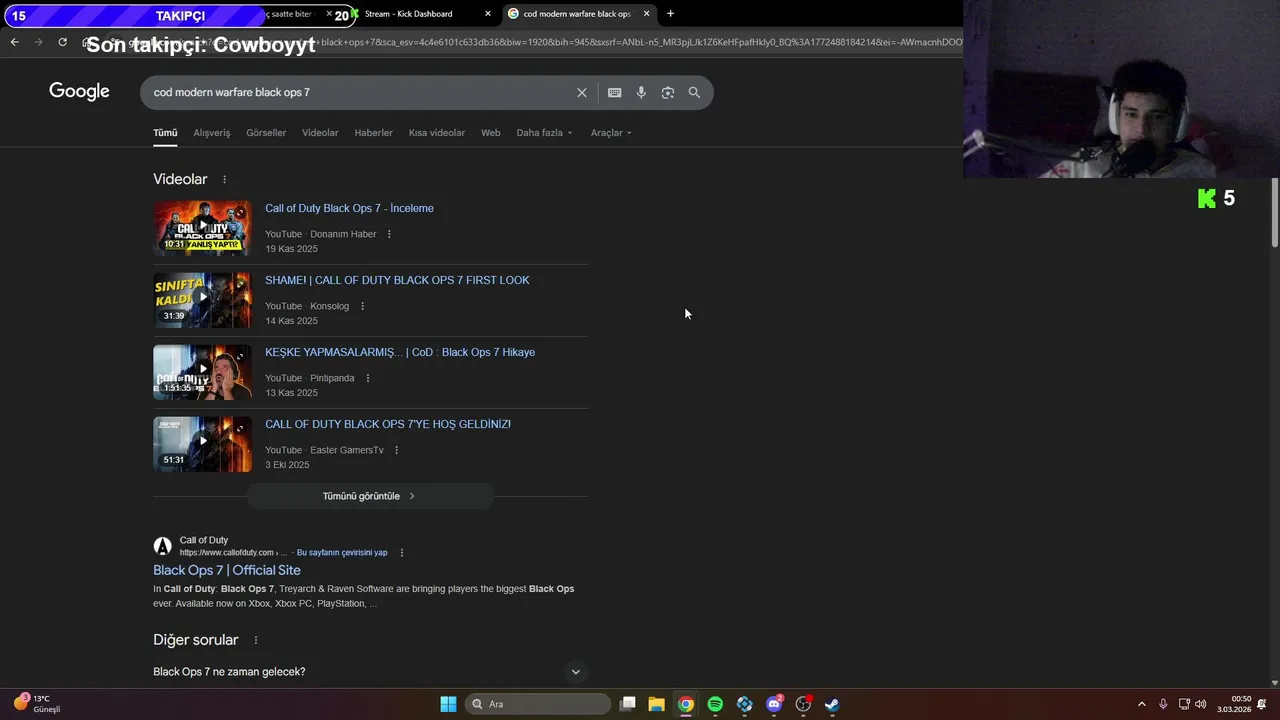Open BLACK OPS 7'YE HOŞ GELDİNİZ video link
This screenshot has height=720, width=1280.
point(388,424)
